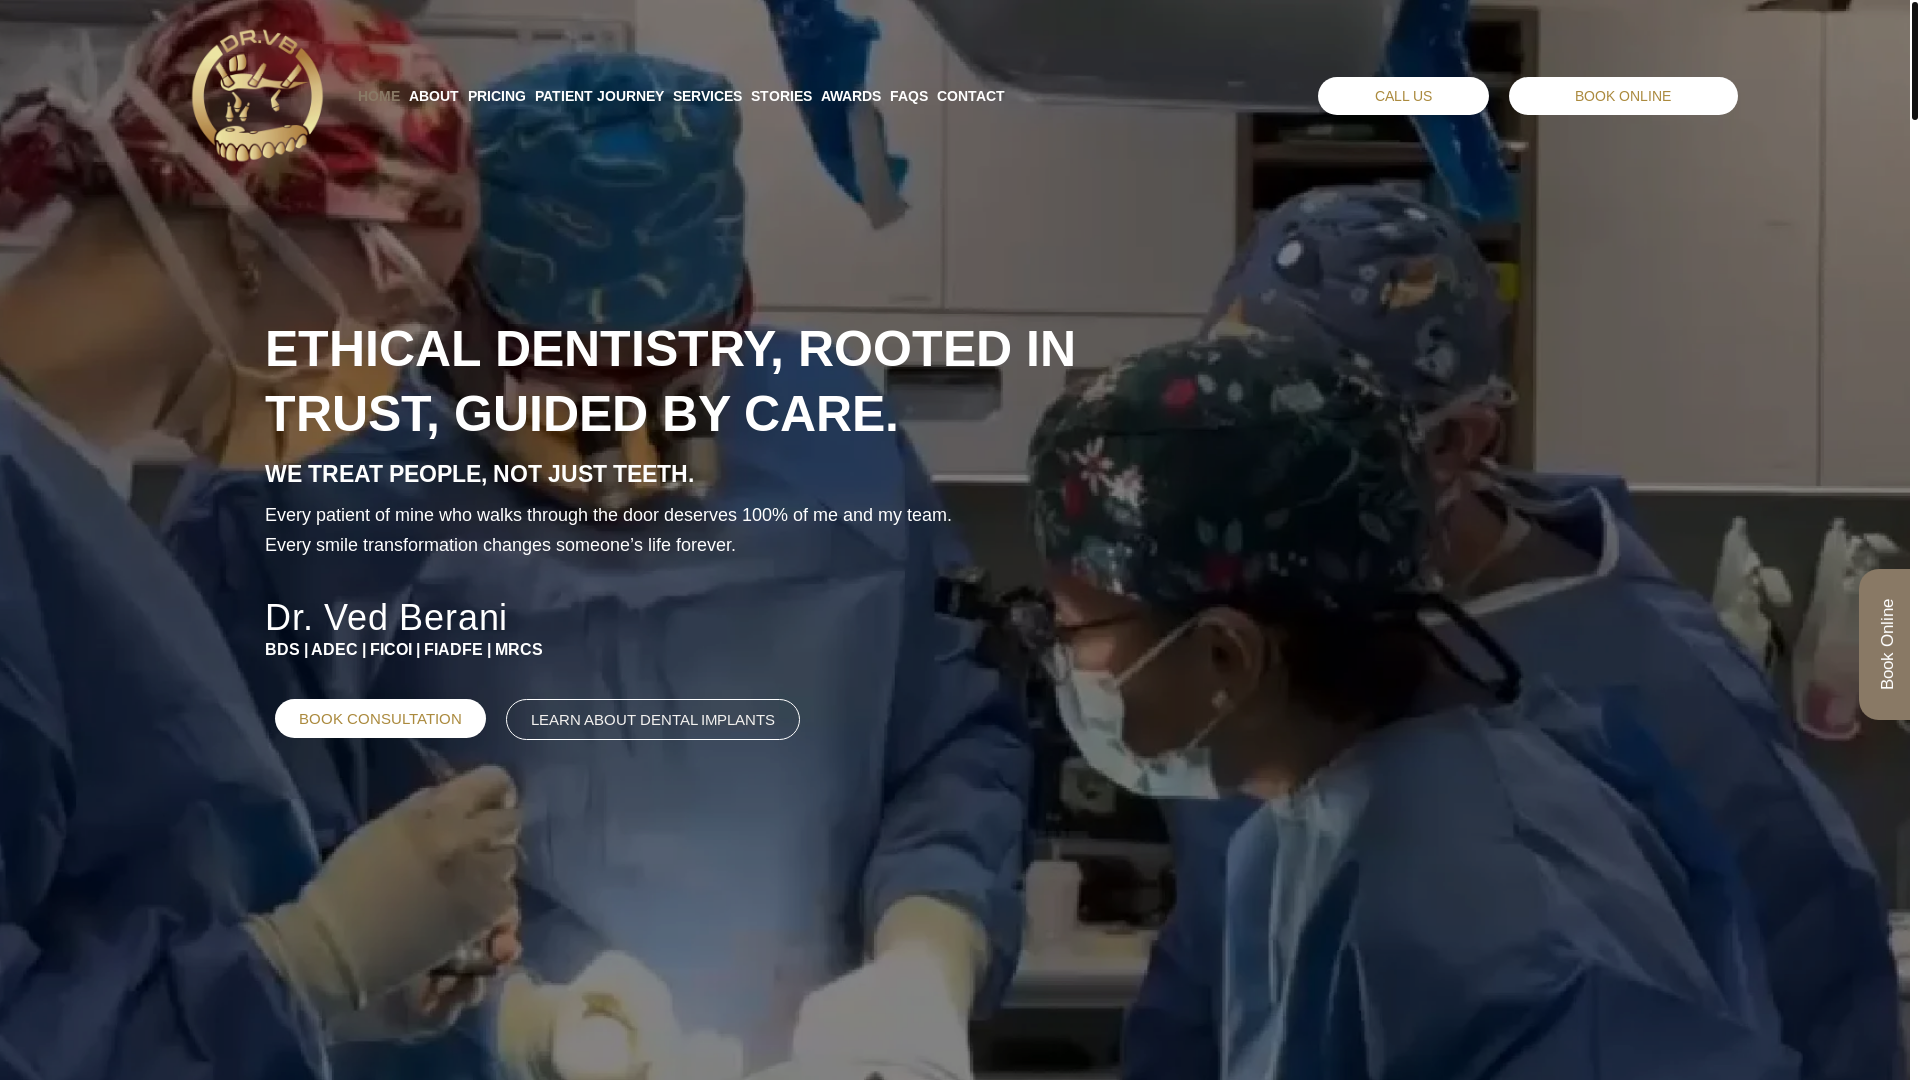The width and height of the screenshot is (1920, 1080).
Task: Go to the ABOUT page
Action: pos(434,96)
